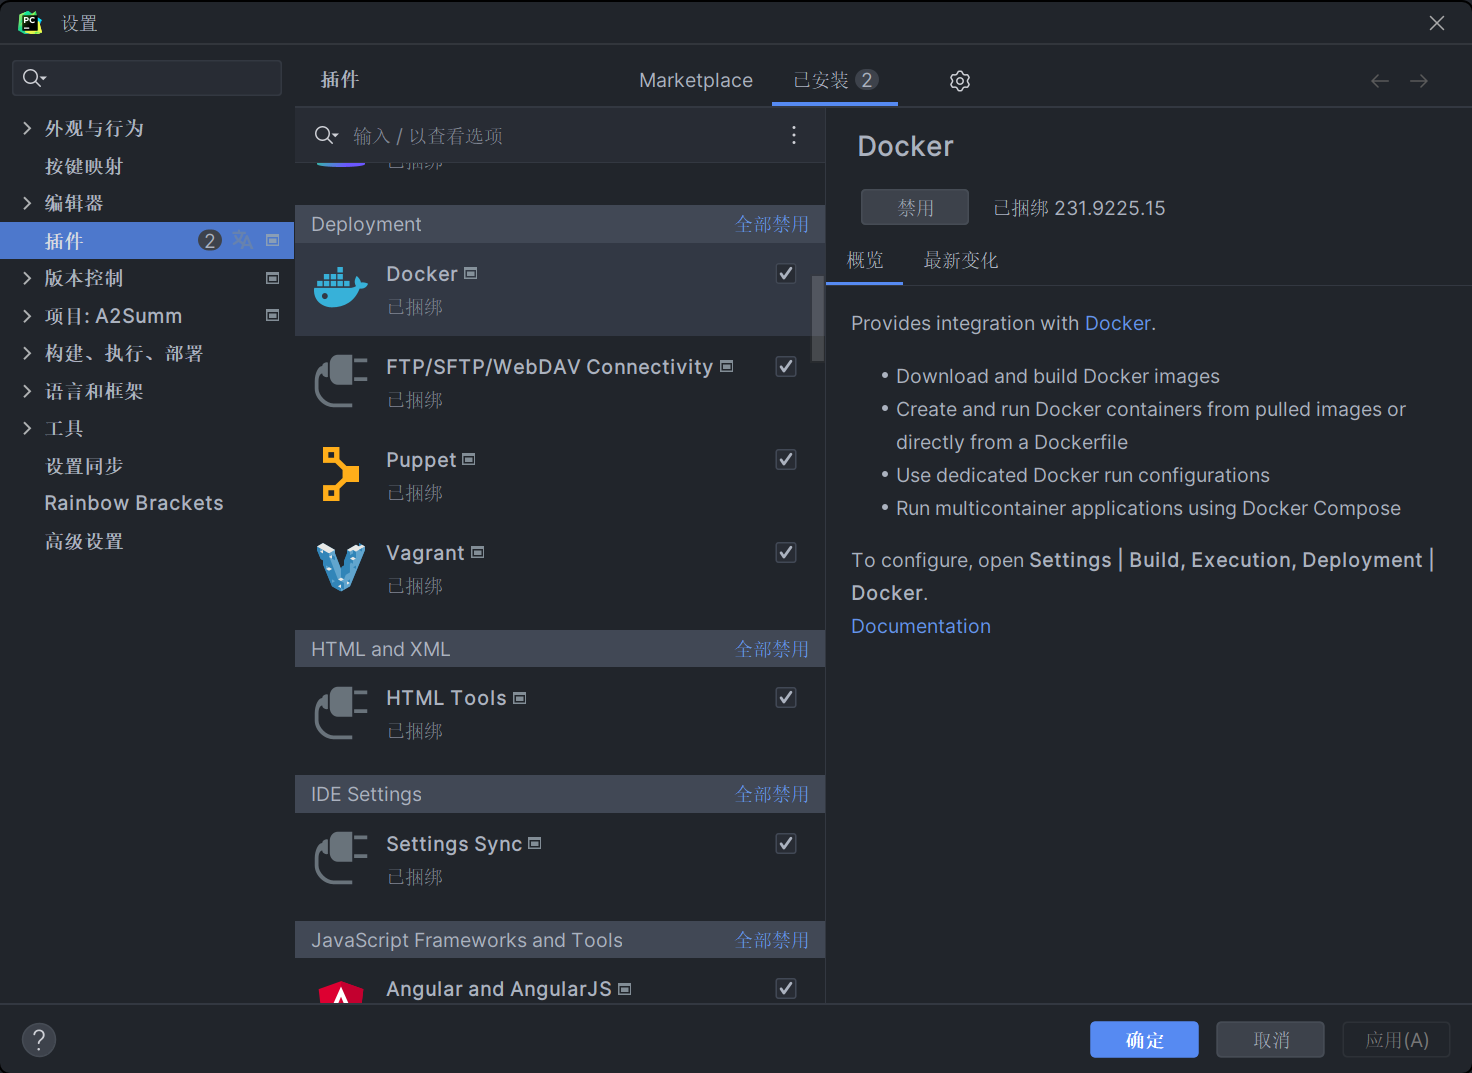Click 全部禁用 for JavaScript Frameworks and Tools
The height and width of the screenshot is (1073, 1472).
tap(772, 940)
